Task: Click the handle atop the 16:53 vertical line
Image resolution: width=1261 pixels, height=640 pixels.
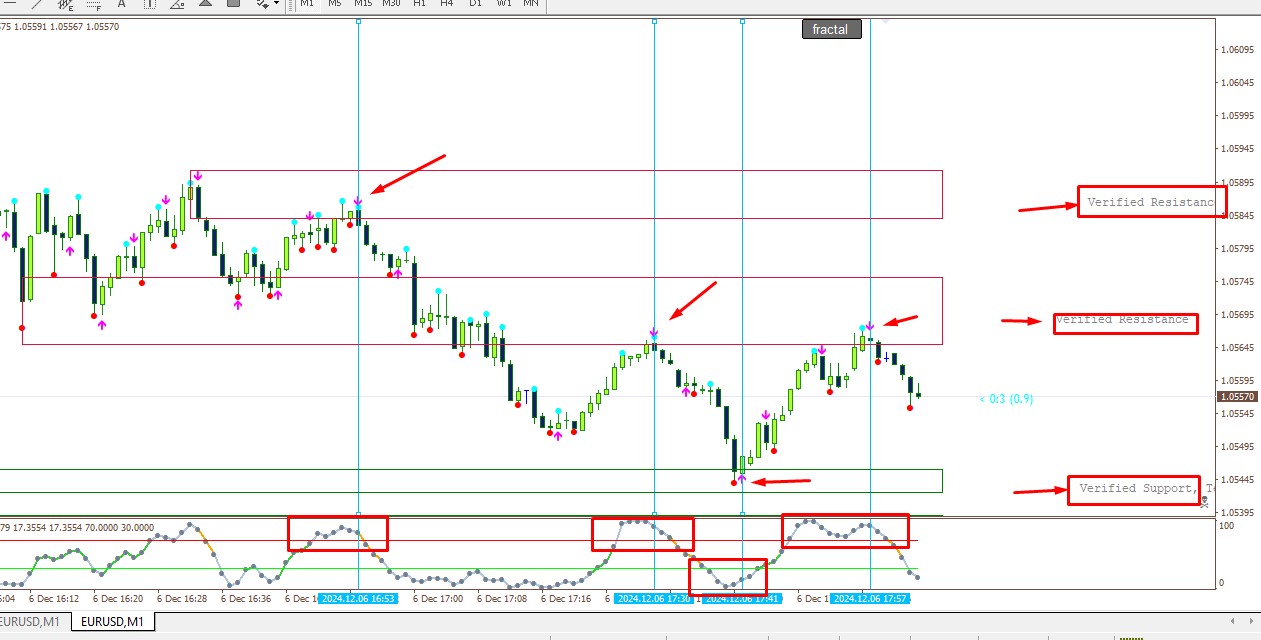Action: [x=358, y=21]
